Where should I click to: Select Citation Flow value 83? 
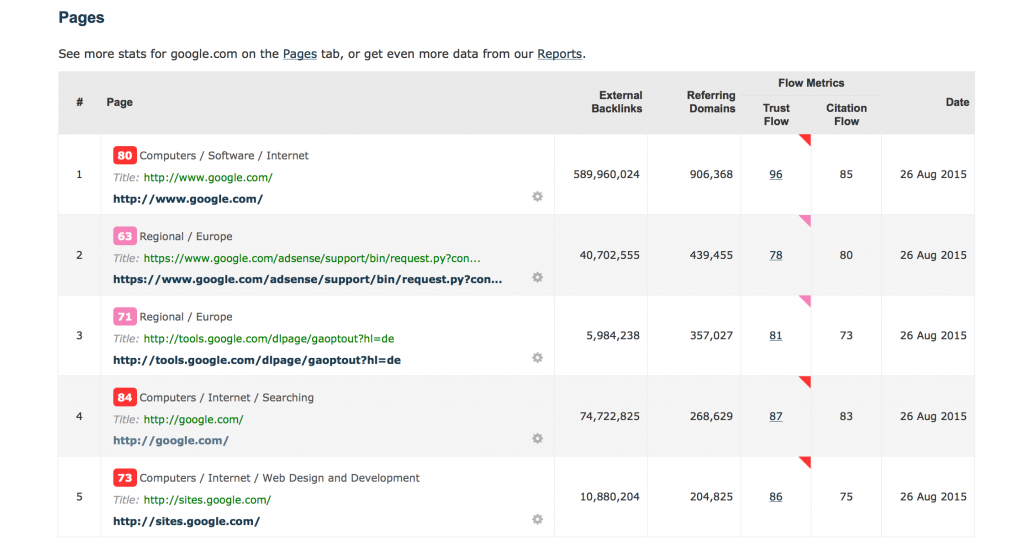point(846,416)
